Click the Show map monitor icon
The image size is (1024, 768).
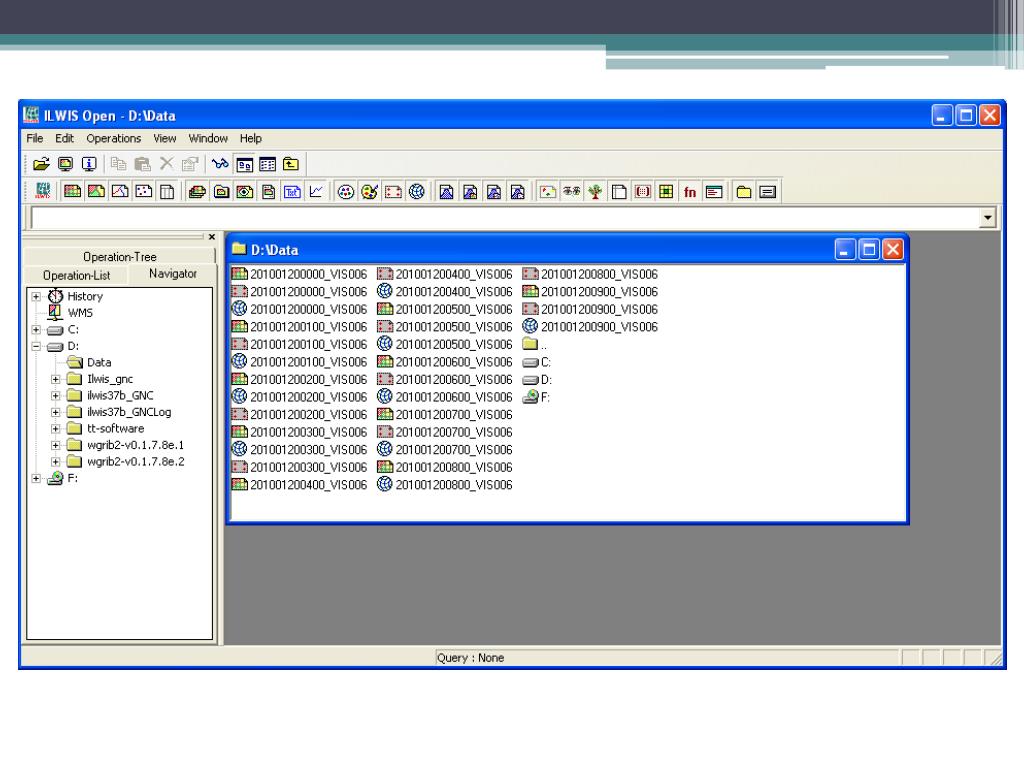coord(65,164)
